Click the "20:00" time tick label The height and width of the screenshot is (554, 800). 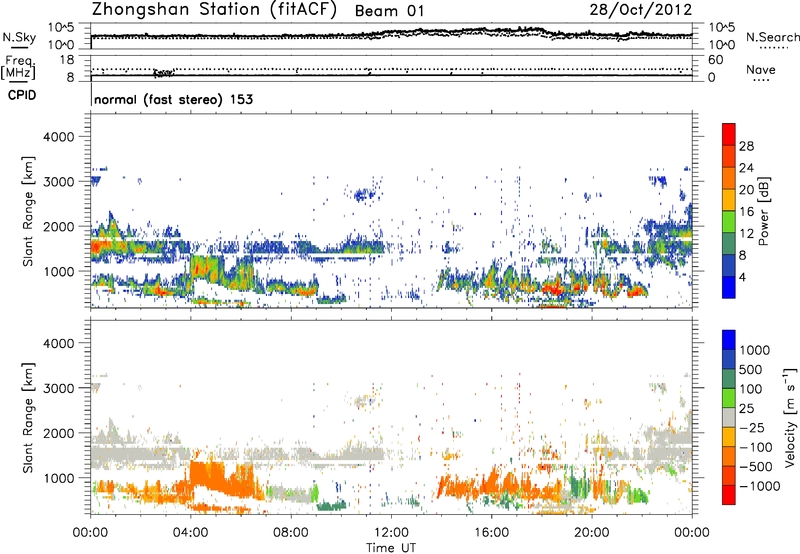pos(592,533)
